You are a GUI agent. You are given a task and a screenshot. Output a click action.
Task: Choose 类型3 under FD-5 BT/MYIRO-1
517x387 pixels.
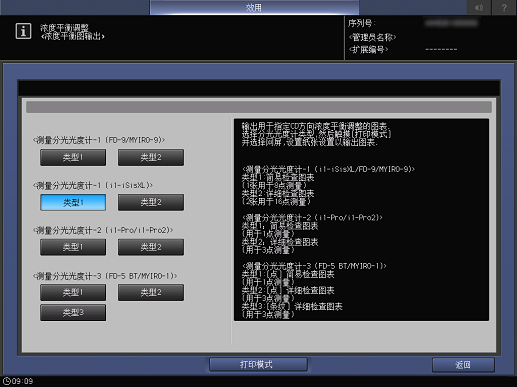(73, 313)
